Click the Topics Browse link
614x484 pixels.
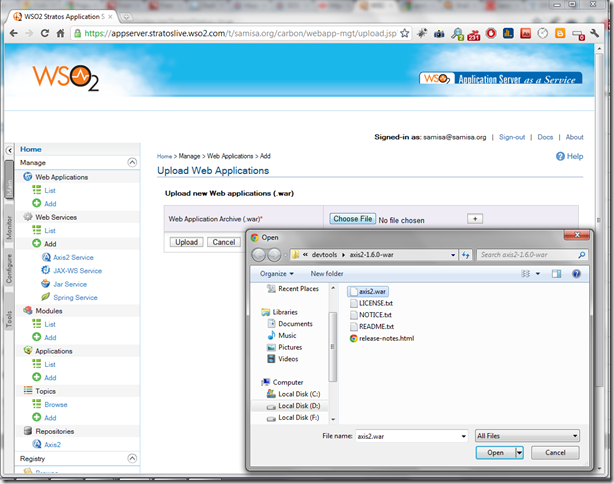56,404
